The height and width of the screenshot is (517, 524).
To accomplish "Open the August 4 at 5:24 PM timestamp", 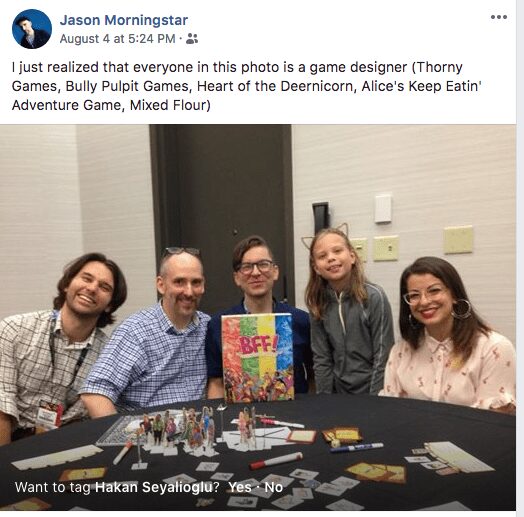I will coord(117,39).
